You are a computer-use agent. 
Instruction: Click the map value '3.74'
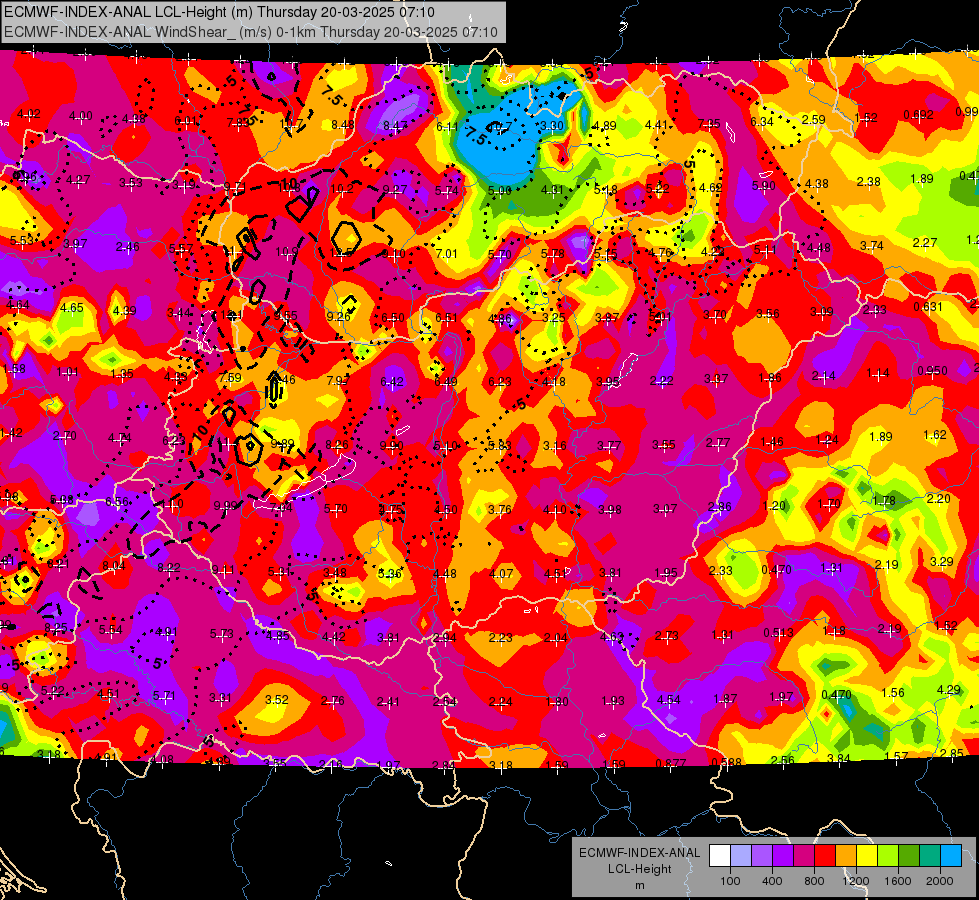(872, 245)
